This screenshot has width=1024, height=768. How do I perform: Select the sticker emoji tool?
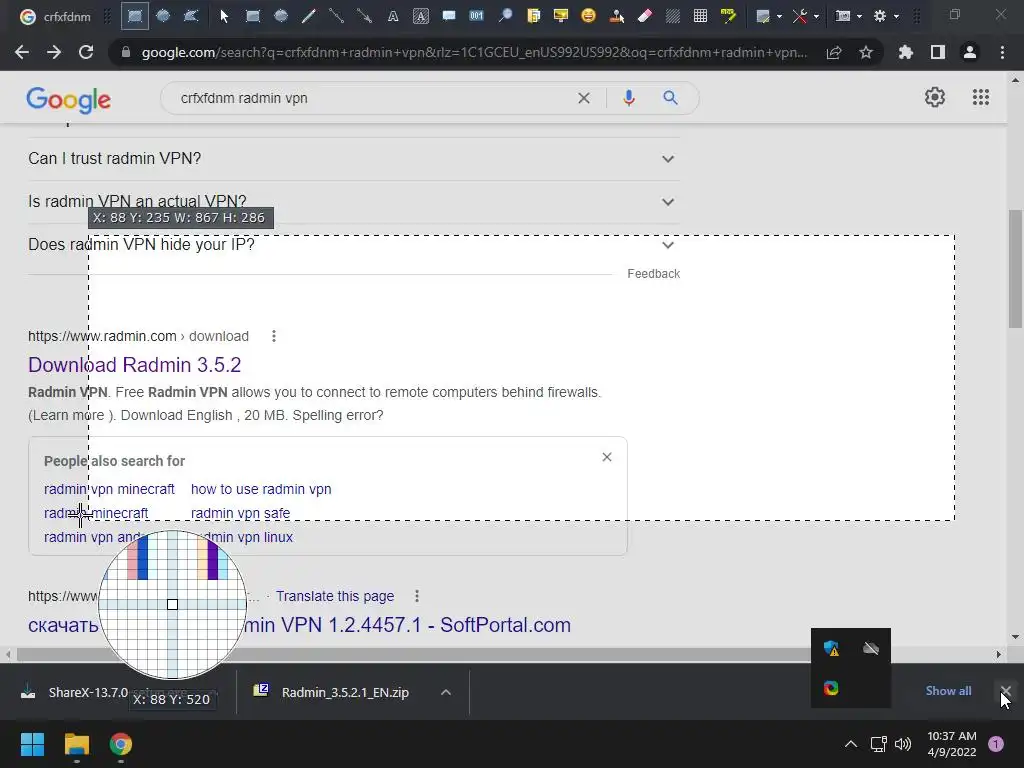(x=588, y=16)
